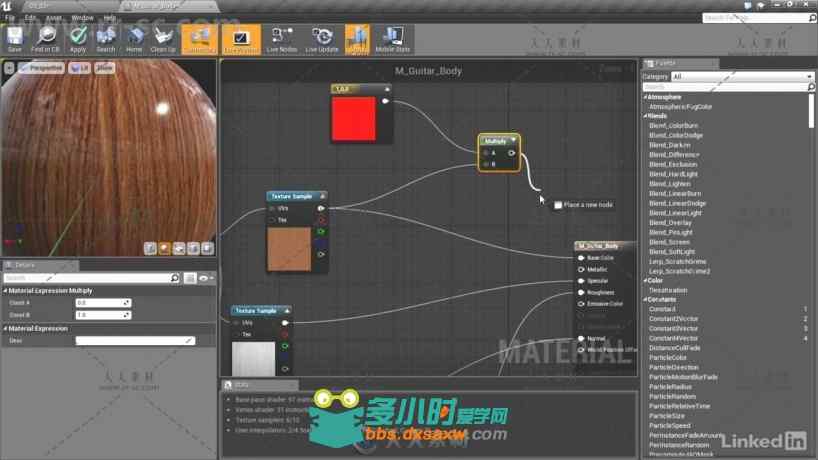Click wood Texture Sample white RGB output pin

click(x=321, y=208)
